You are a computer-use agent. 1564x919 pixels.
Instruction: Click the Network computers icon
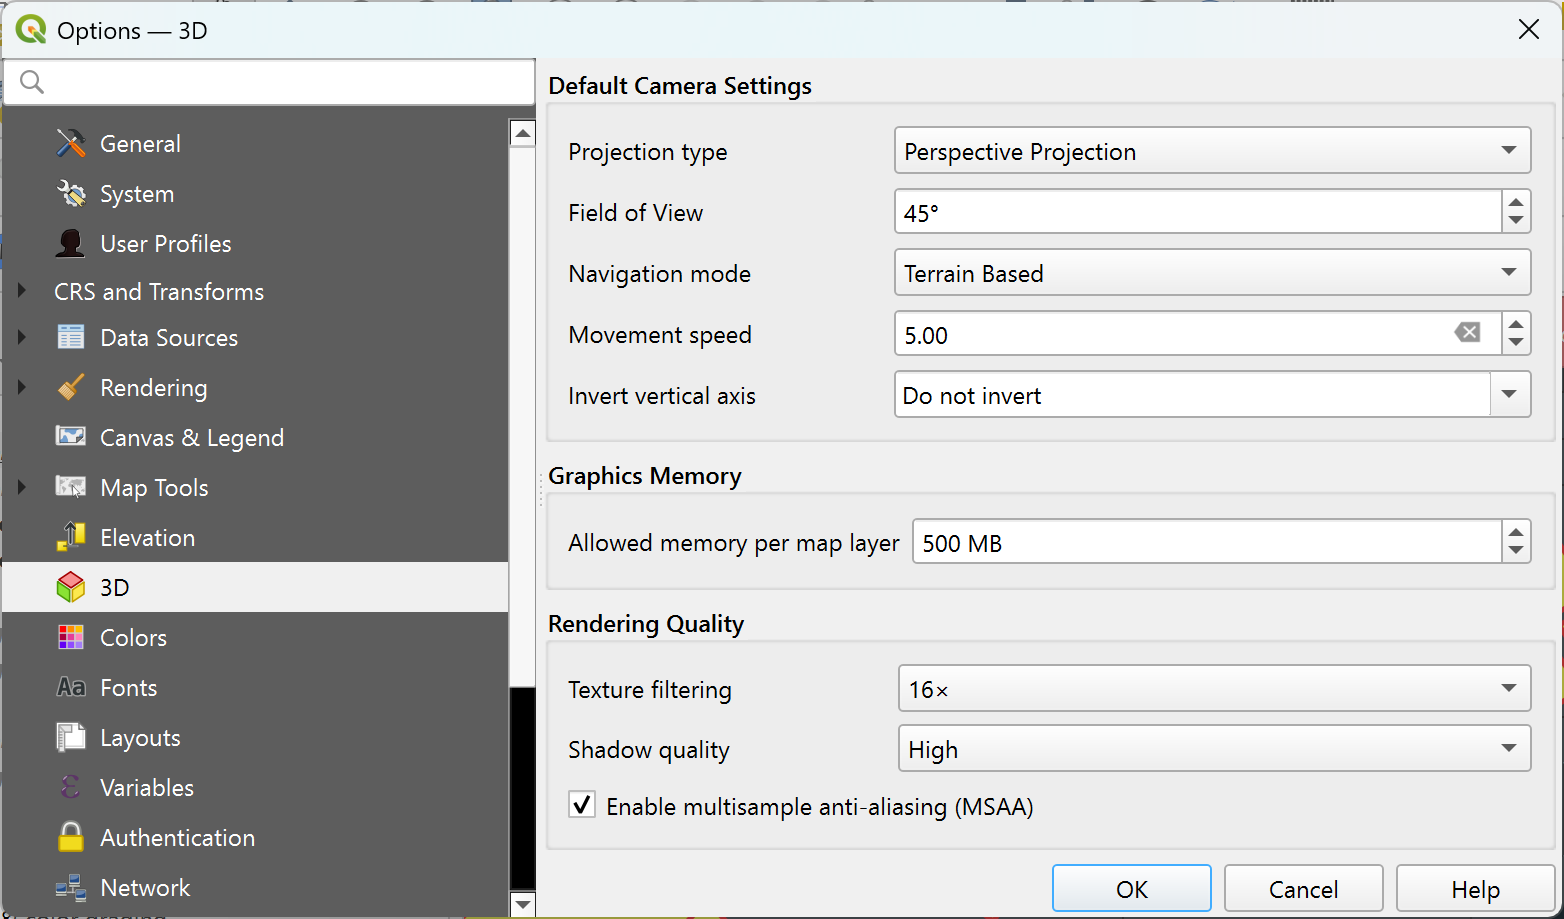[x=71, y=887]
